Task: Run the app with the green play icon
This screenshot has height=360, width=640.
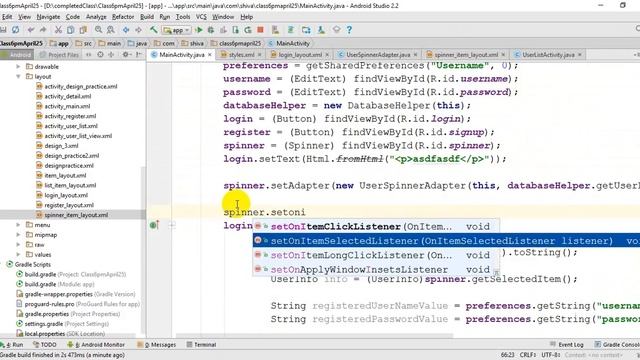Action: coord(199,30)
